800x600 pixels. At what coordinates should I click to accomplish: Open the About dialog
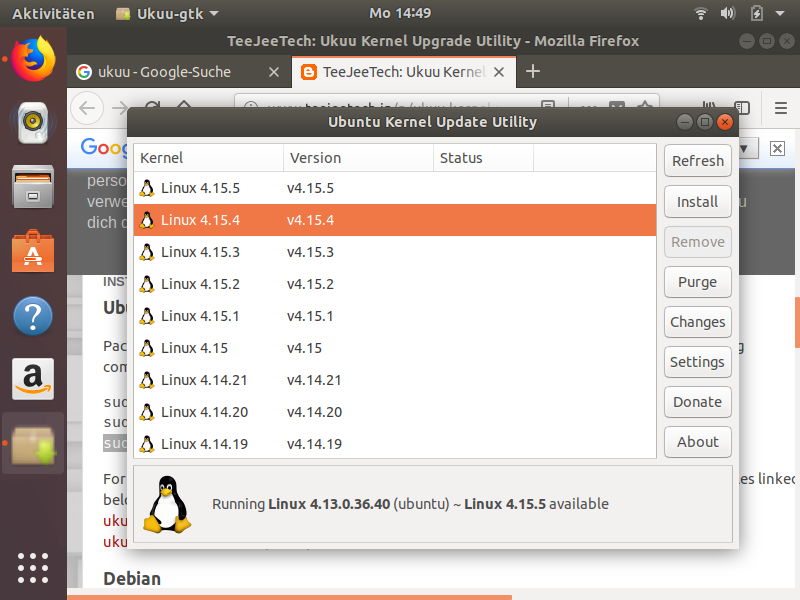point(697,442)
